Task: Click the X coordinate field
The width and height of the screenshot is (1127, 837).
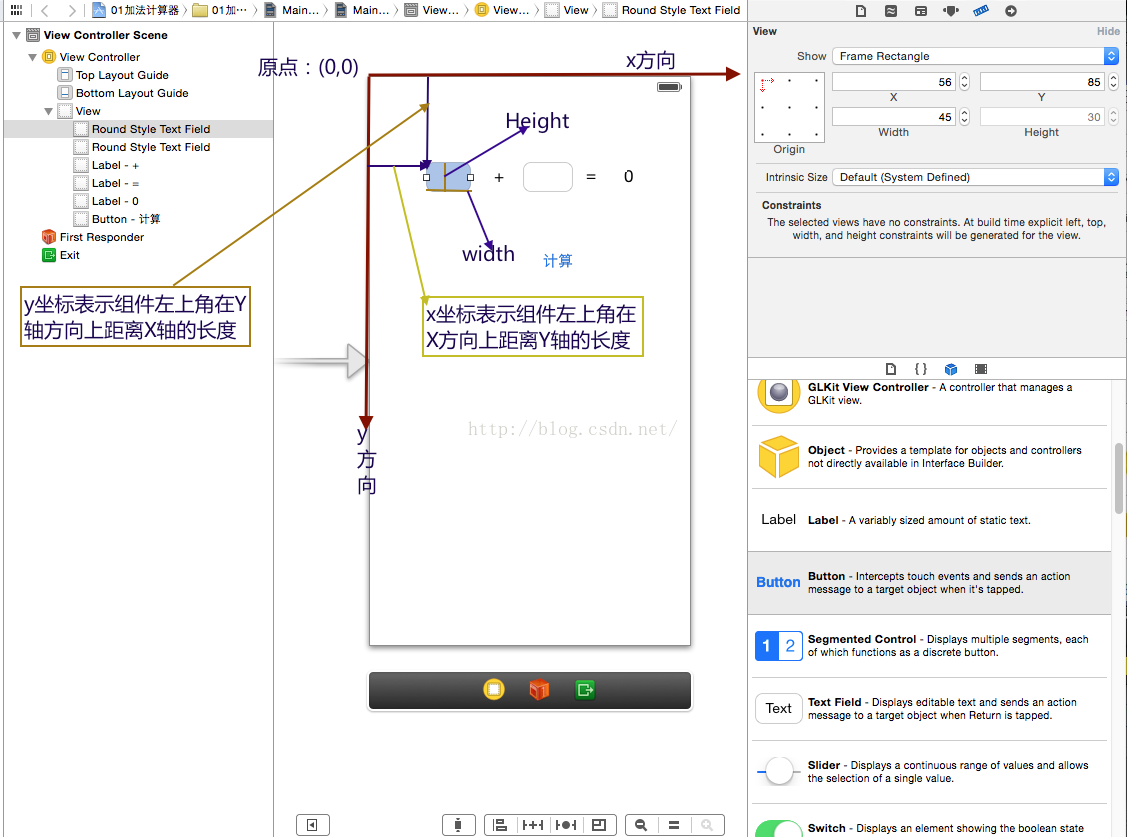Action: [894, 82]
